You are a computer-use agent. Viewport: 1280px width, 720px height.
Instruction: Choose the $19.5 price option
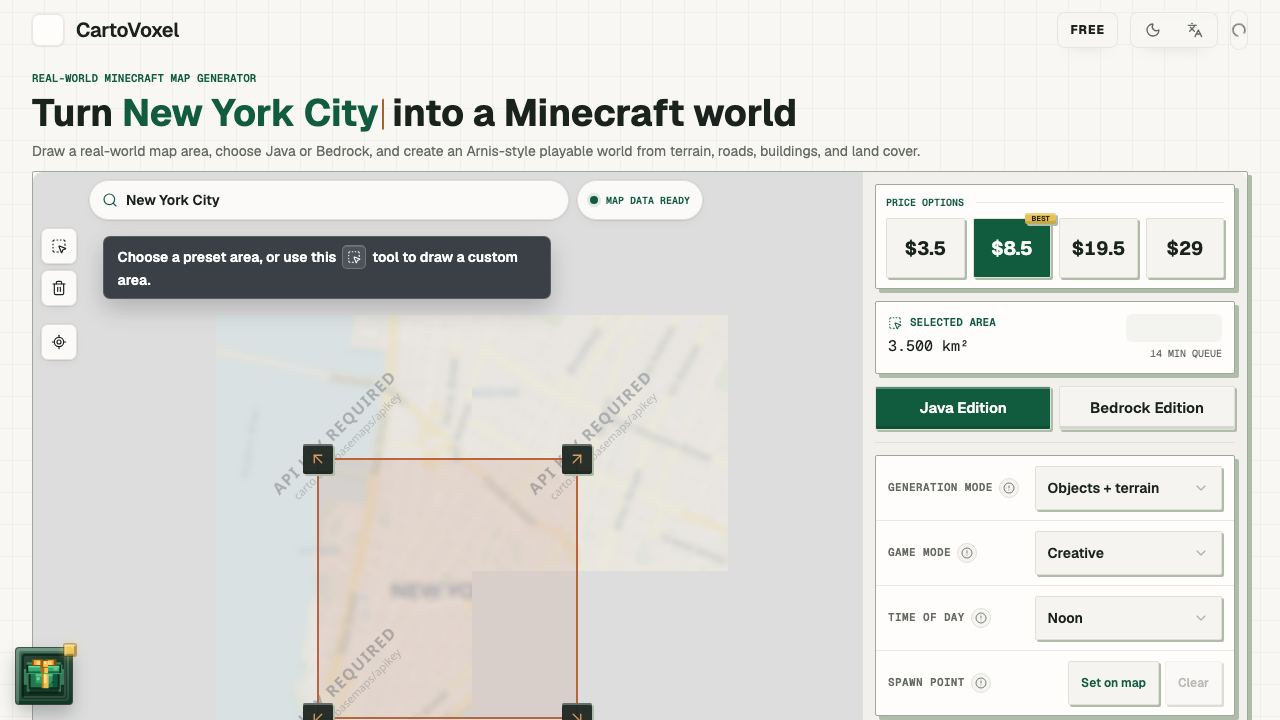point(1098,248)
